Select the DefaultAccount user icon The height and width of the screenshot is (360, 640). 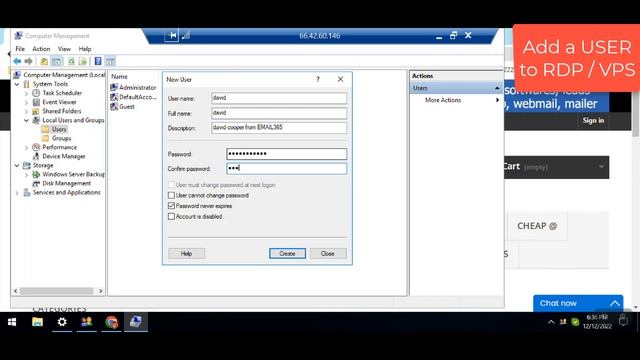coord(114,97)
